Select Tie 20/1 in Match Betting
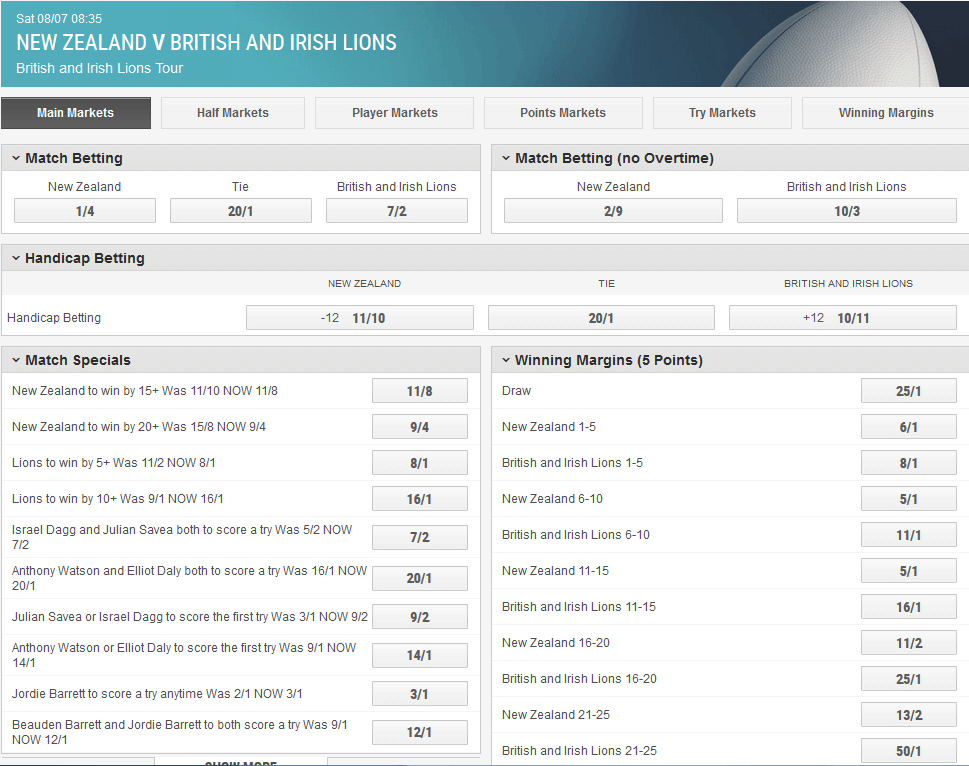969x766 pixels. coord(240,211)
